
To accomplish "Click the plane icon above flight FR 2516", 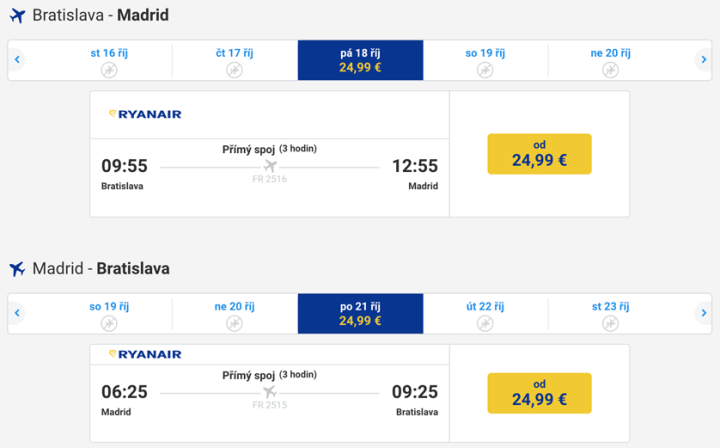I will pos(270,166).
